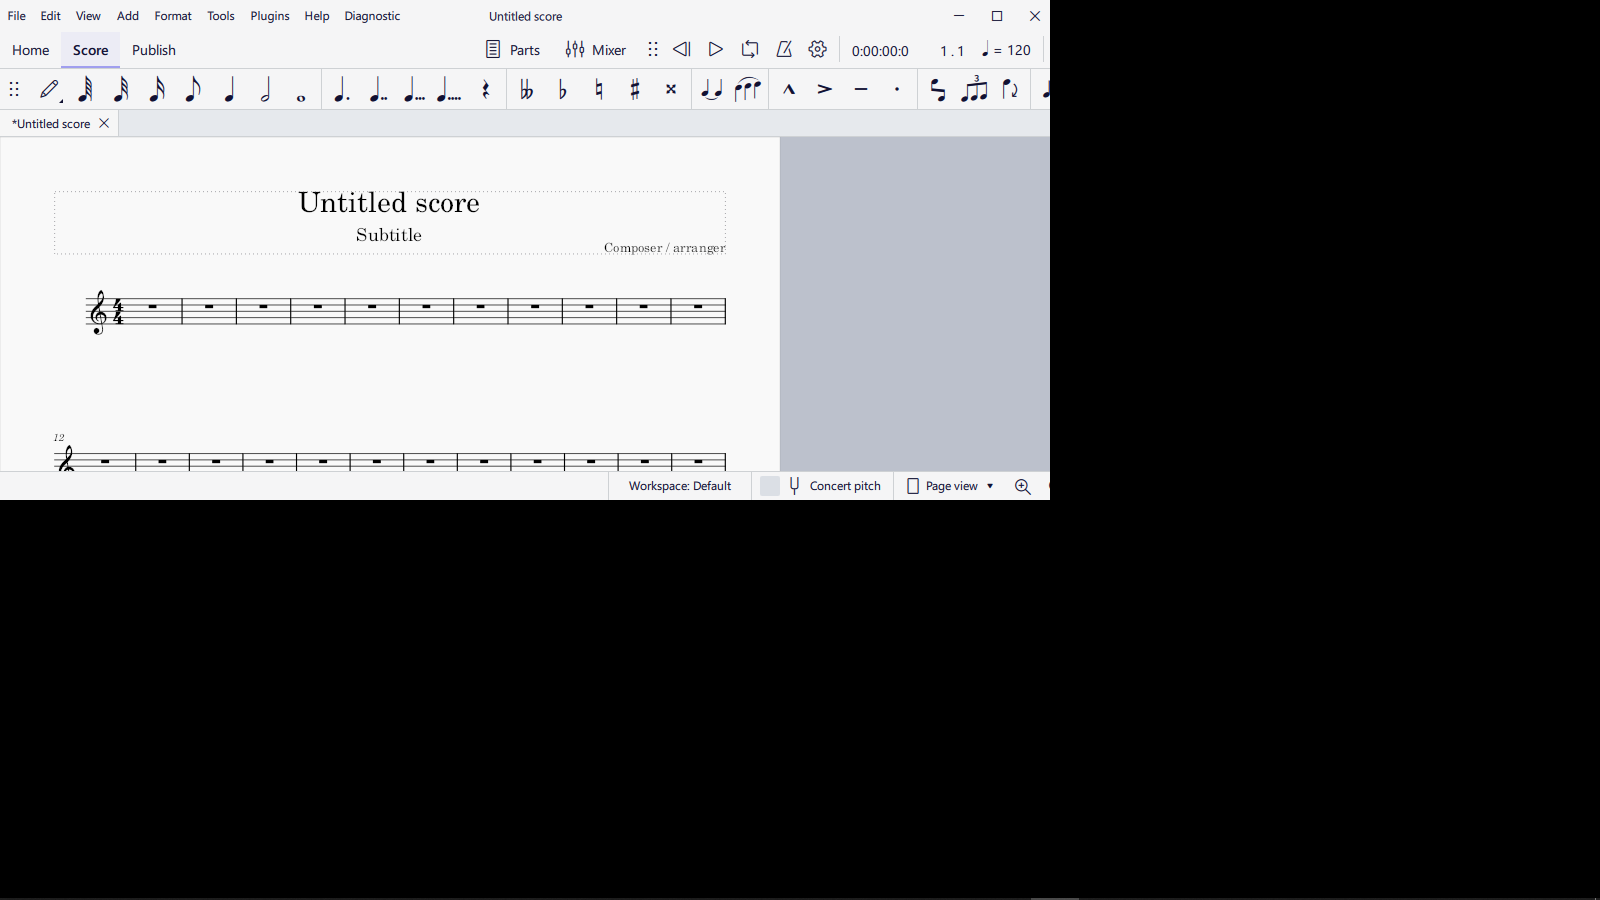This screenshot has width=1600, height=900.
Task: Toggle loop playback
Action: (x=750, y=50)
